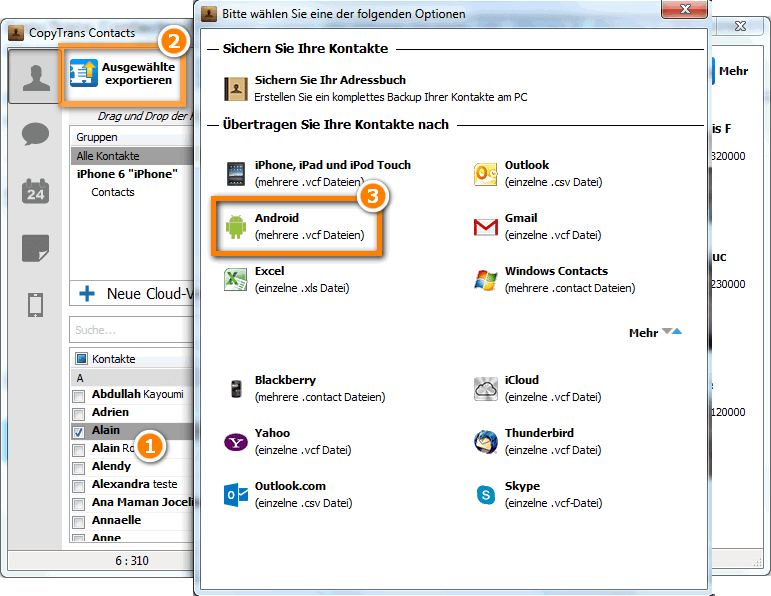The image size is (771, 596).
Task: Open the Notes sidebar icon
Action: 35,248
